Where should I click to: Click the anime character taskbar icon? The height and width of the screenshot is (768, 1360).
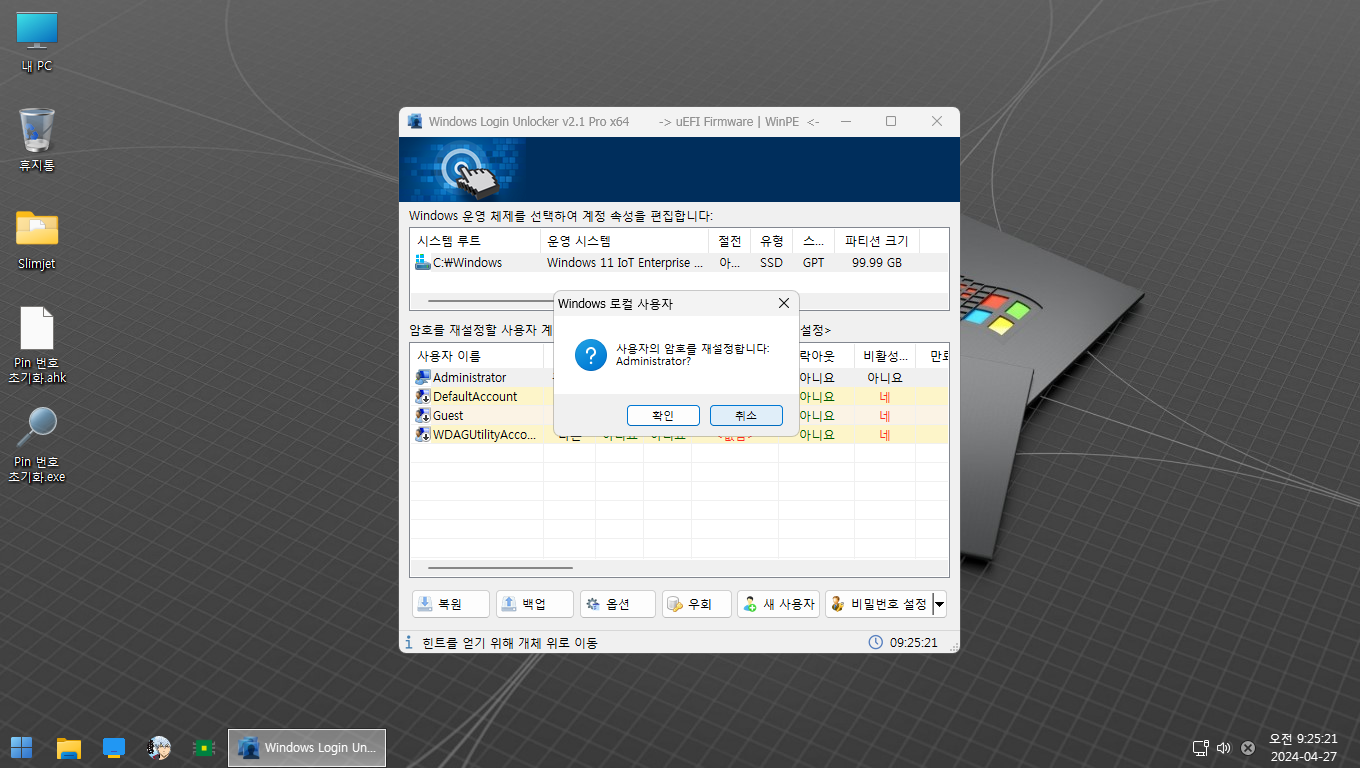coord(158,747)
